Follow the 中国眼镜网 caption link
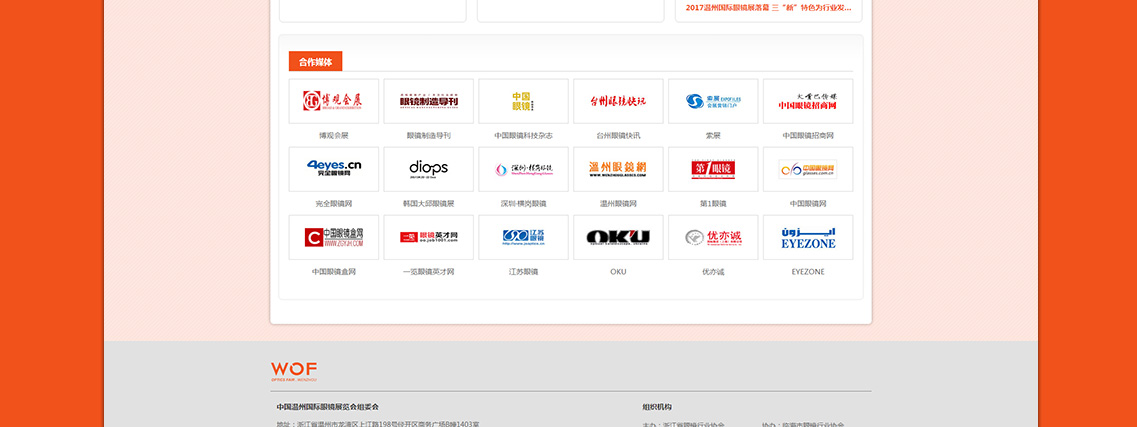 click(x=809, y=204)
